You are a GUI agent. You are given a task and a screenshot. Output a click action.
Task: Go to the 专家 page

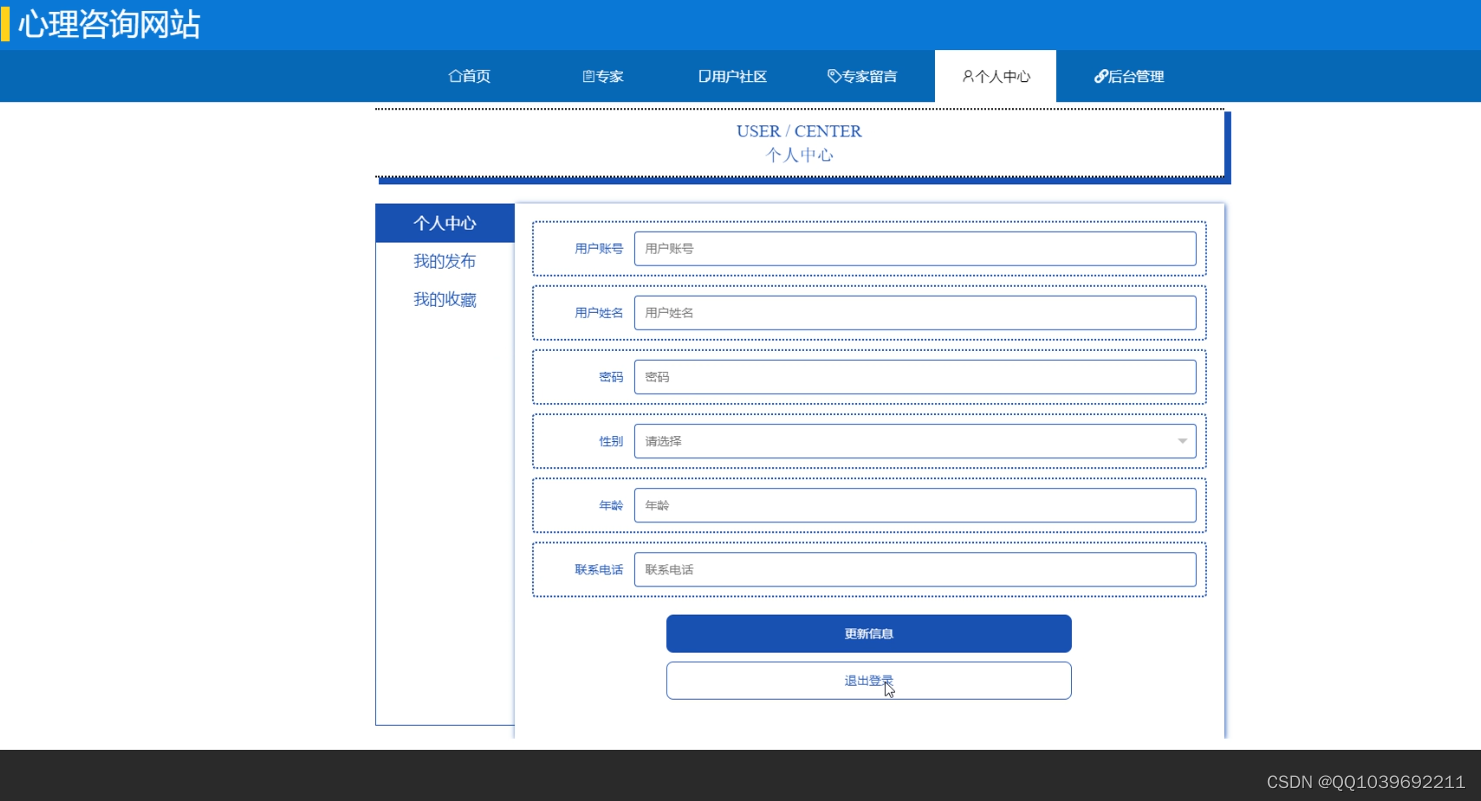(603, 76)
